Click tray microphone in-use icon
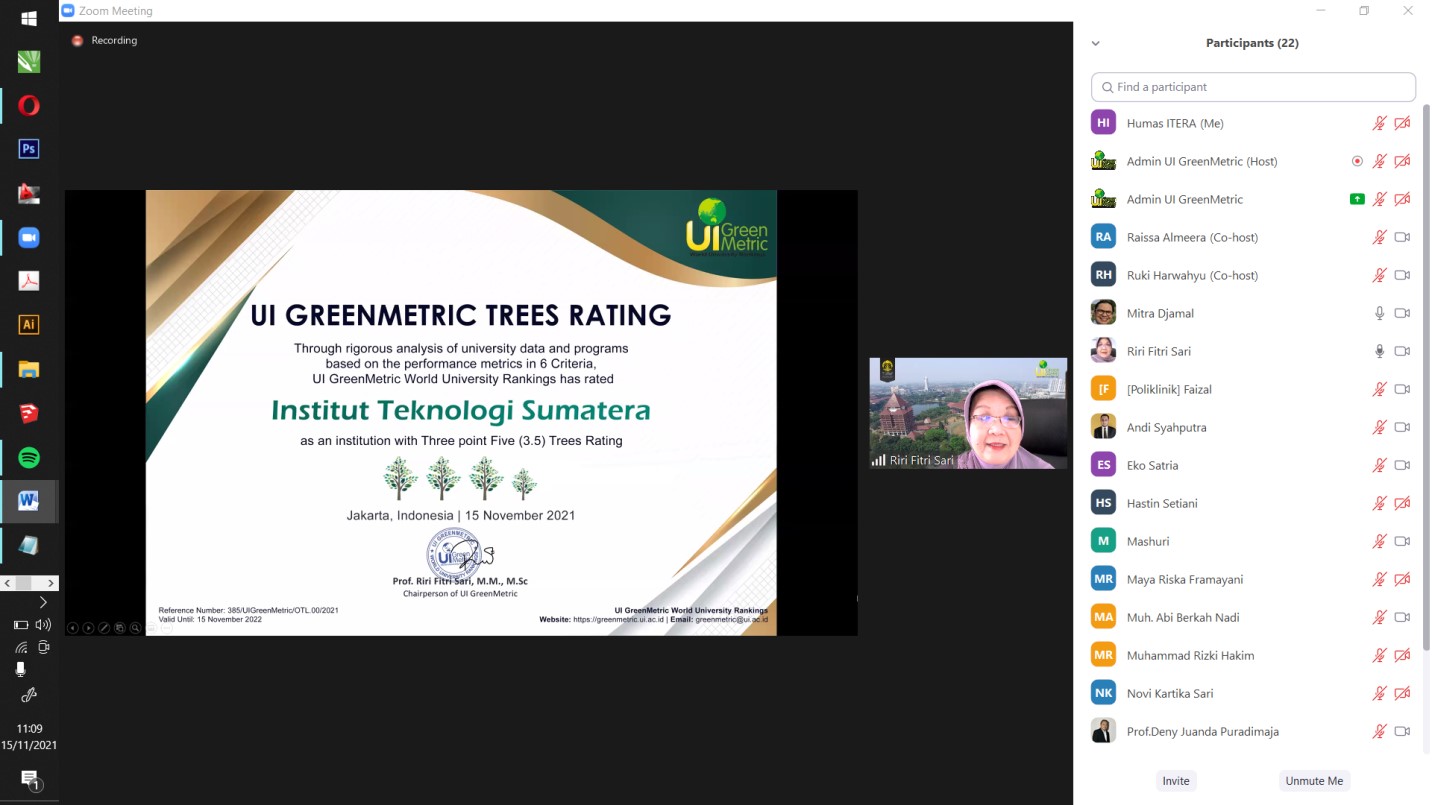 [20, 669]
